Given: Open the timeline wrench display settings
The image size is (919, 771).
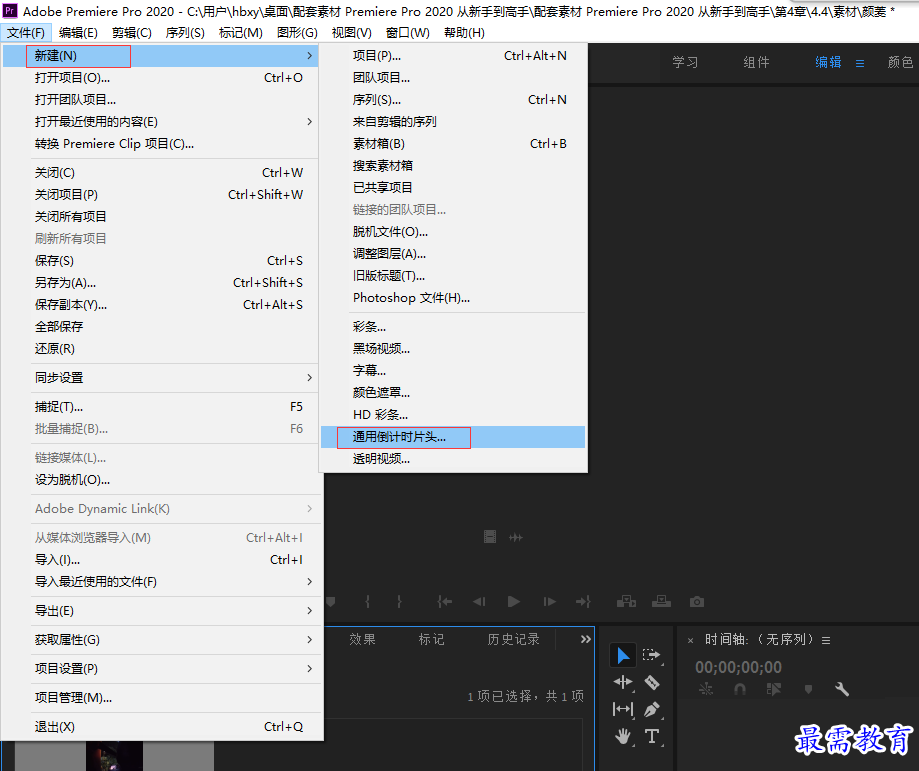Looking at the screenshot, I should pos(842,689).
